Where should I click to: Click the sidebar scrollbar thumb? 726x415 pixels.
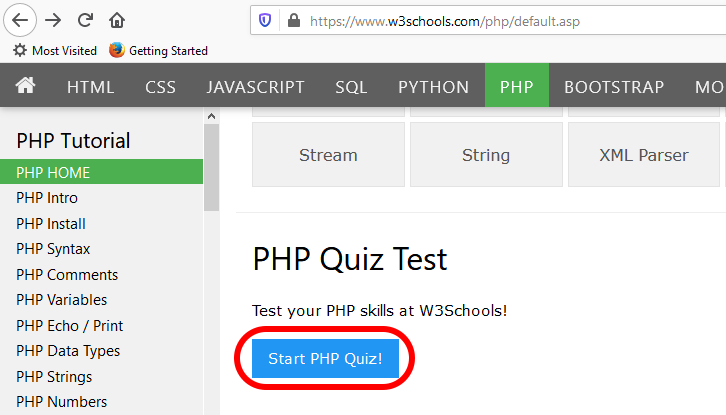(x=211, y=168)
